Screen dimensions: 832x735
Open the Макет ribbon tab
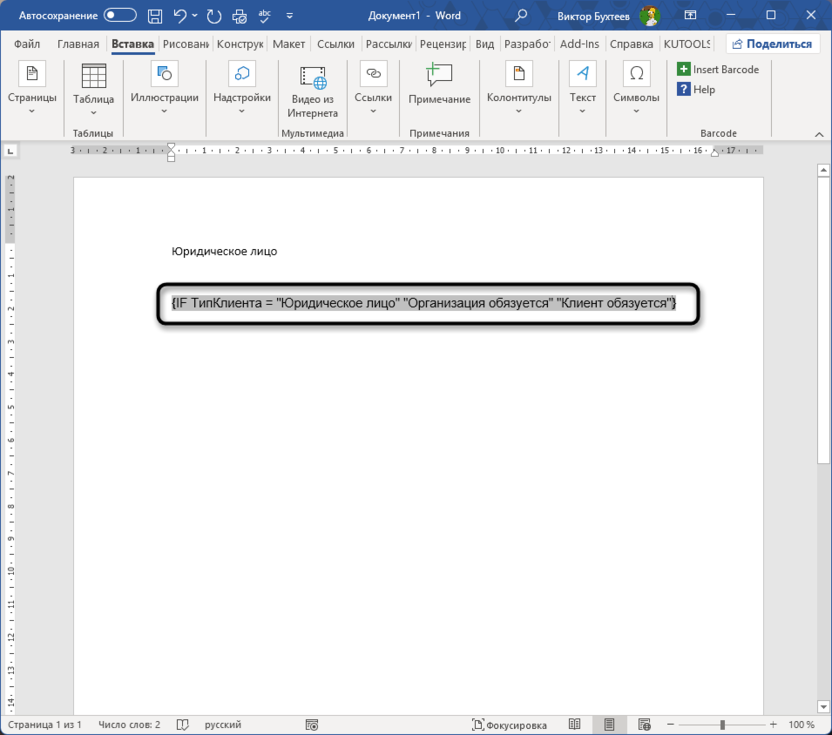289,44
